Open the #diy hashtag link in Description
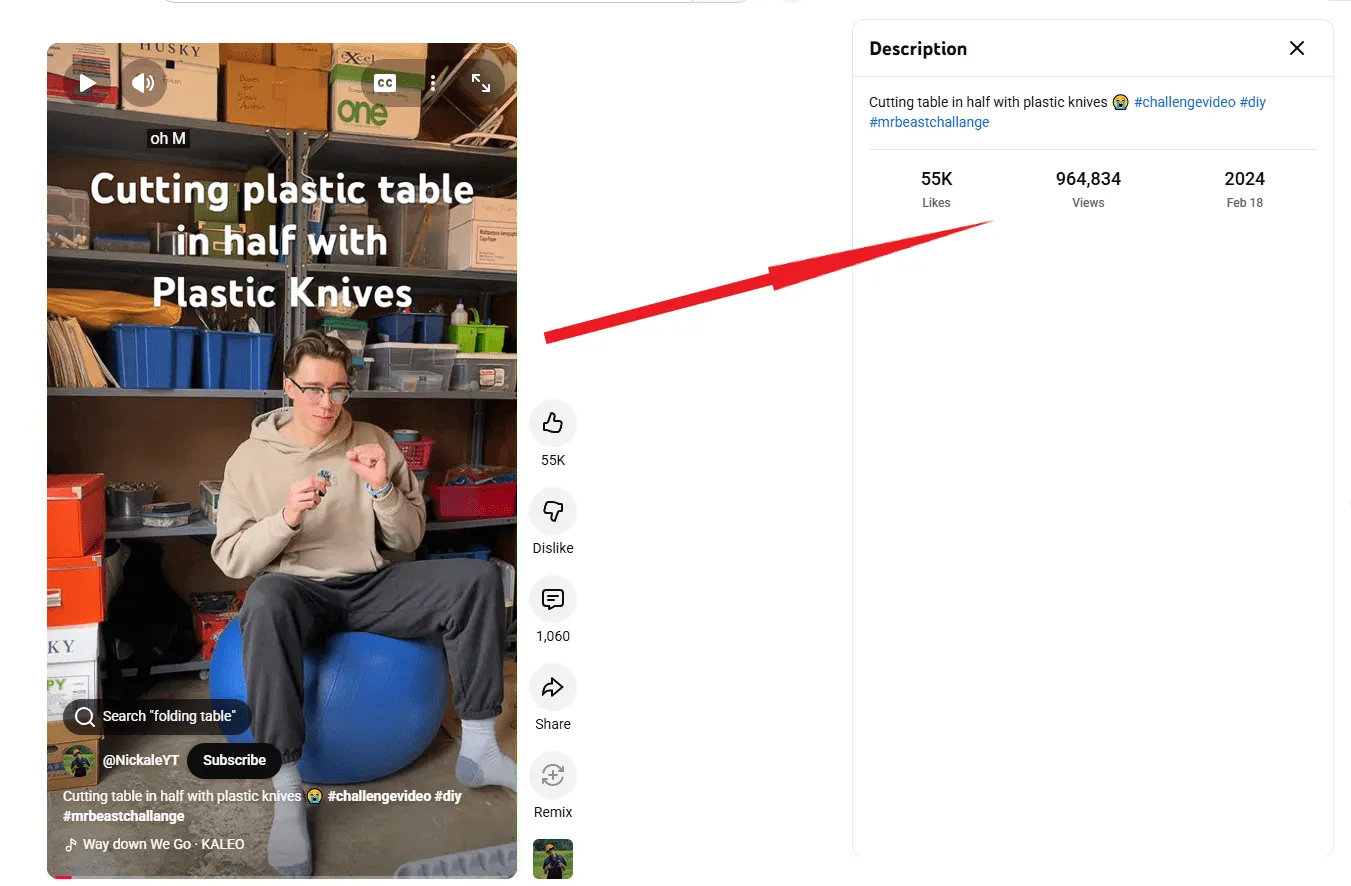This screenshot has width=1351, height=886. 1253,102
